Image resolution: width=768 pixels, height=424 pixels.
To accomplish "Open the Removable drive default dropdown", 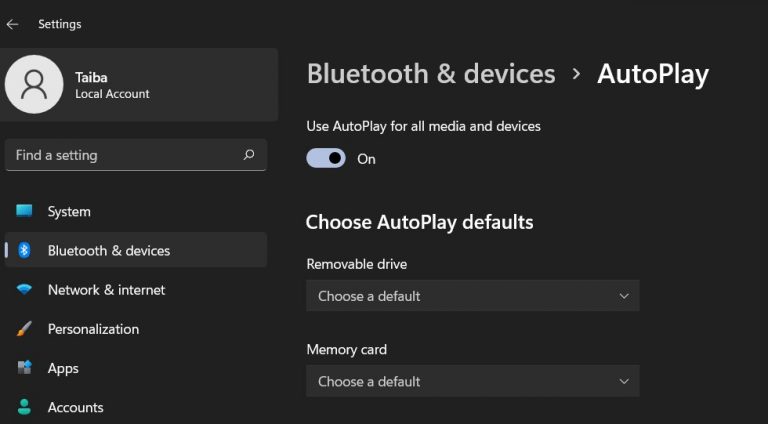I will 472,296.
